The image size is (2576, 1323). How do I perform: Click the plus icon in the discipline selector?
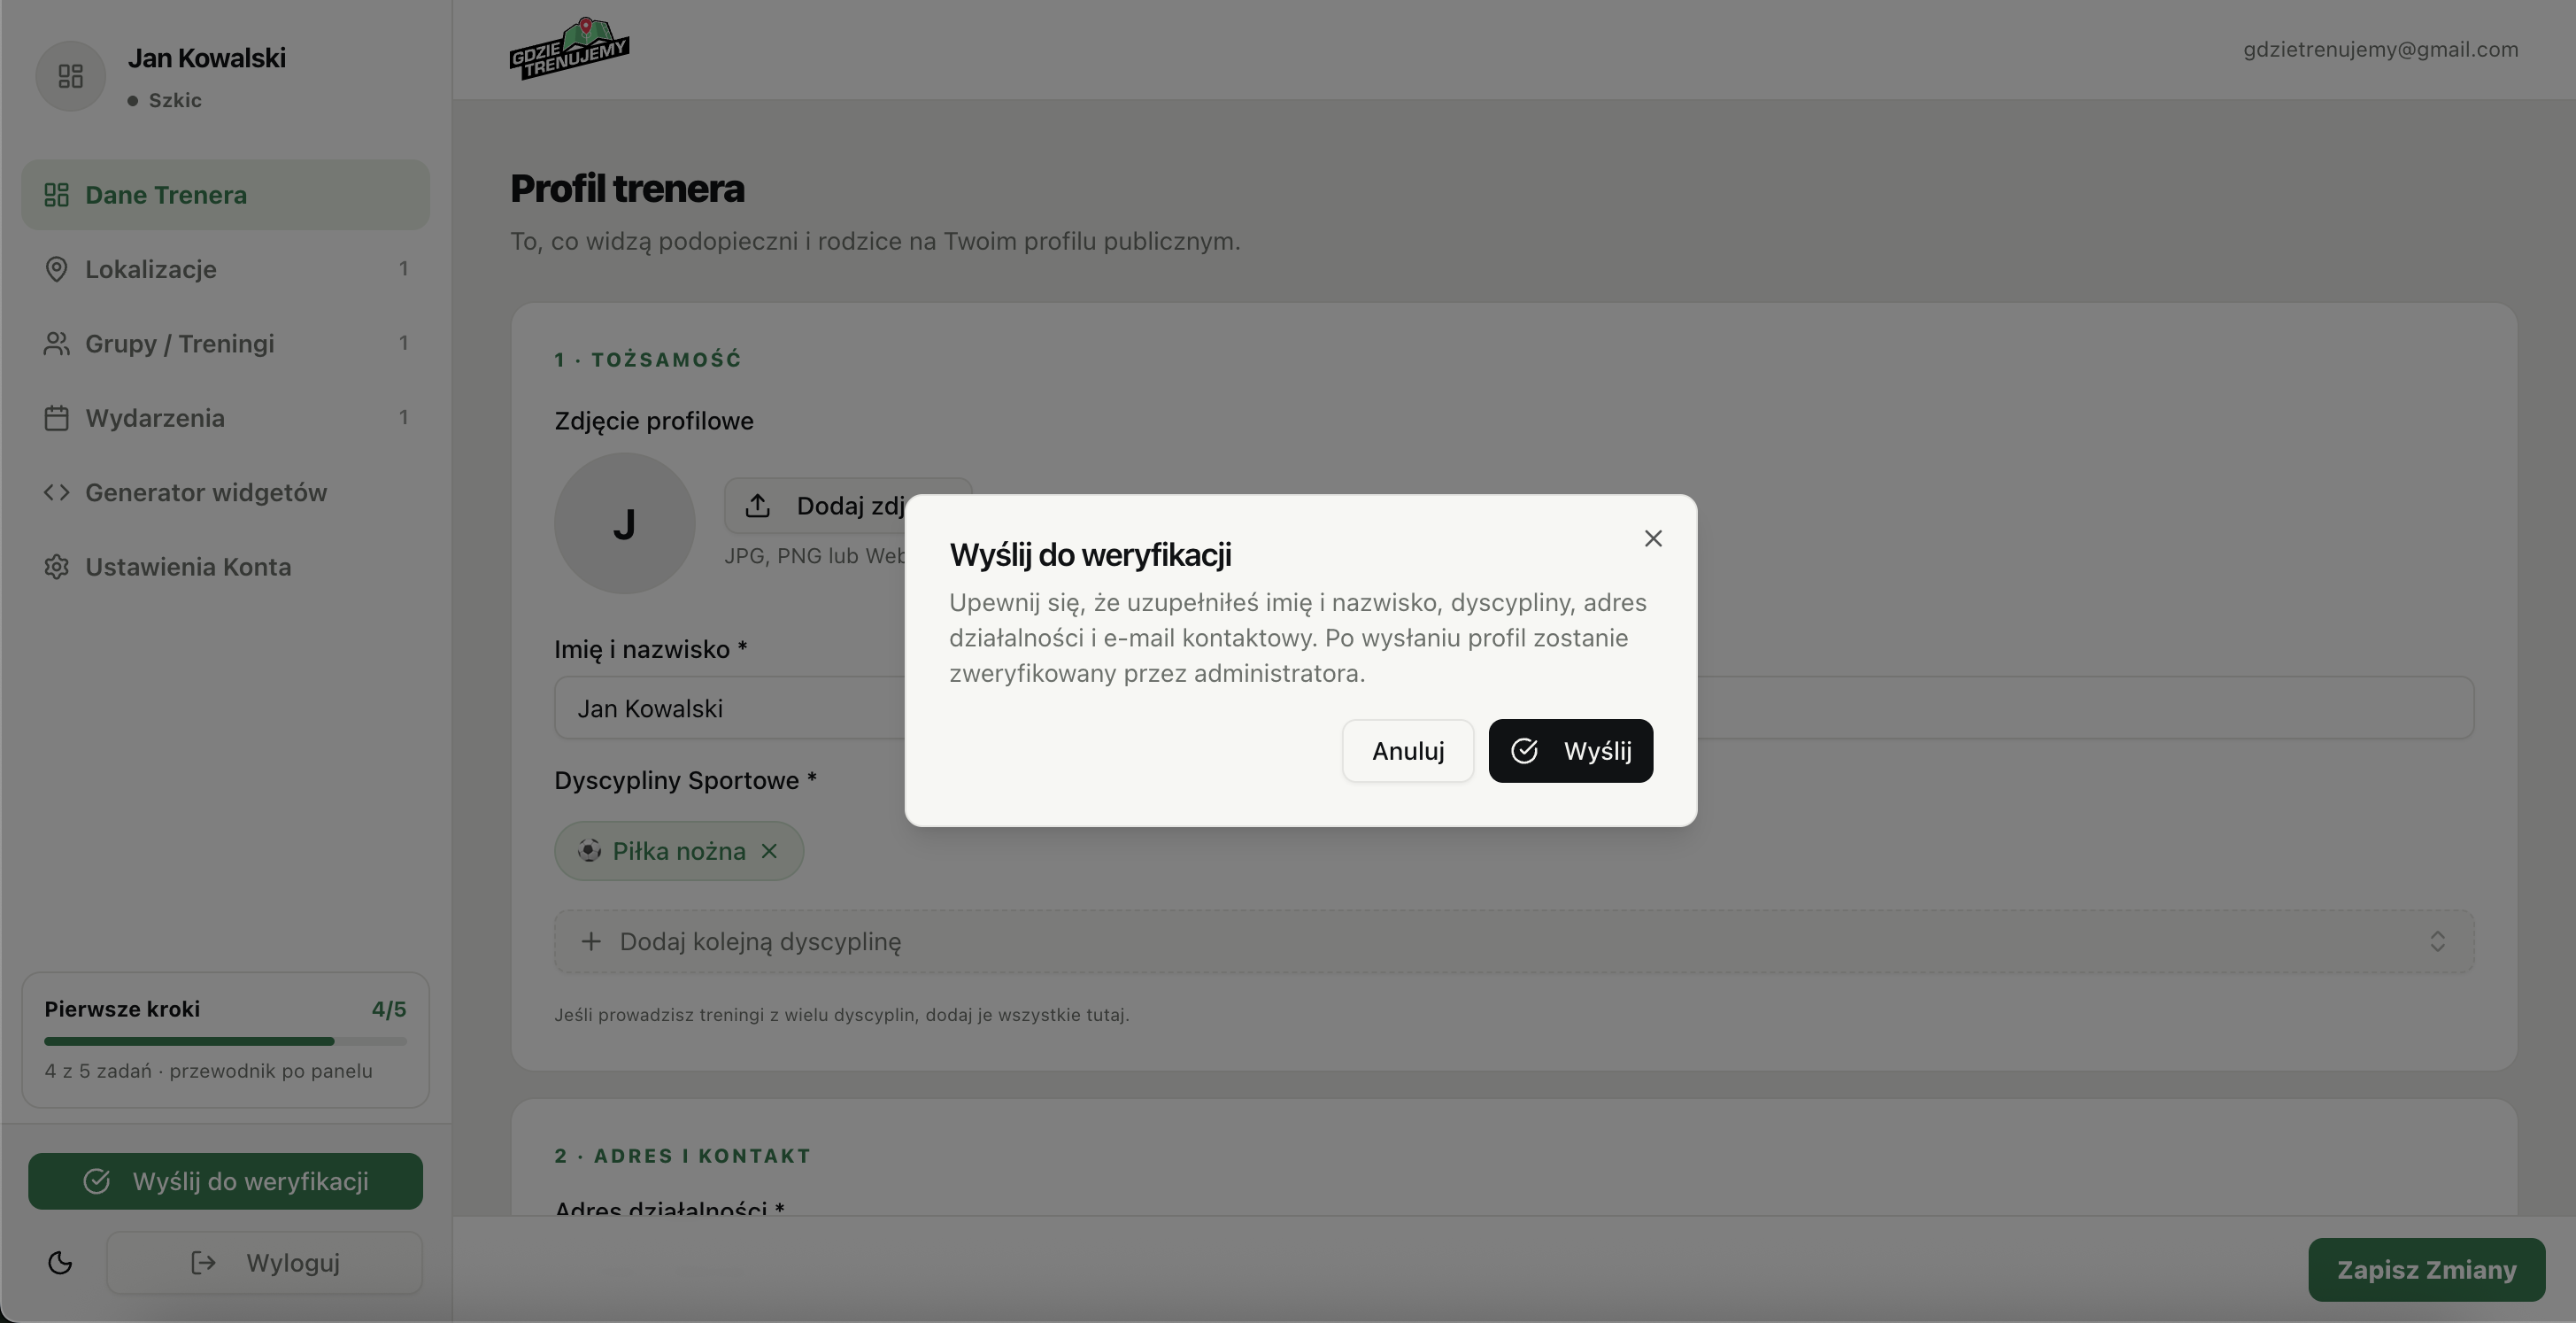tap(591, 942)
